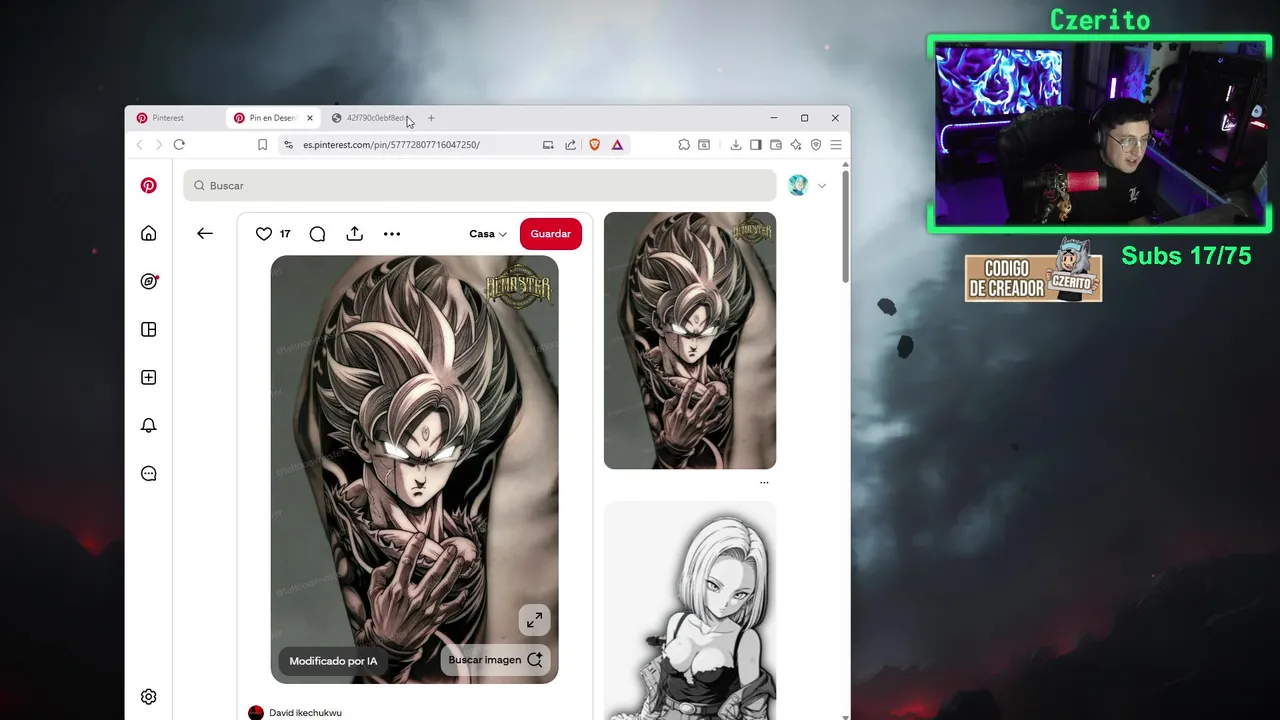This screenshot has height=720, width=1280.
Task: Open the Casa board dropdown
Action: pos(488,234)
